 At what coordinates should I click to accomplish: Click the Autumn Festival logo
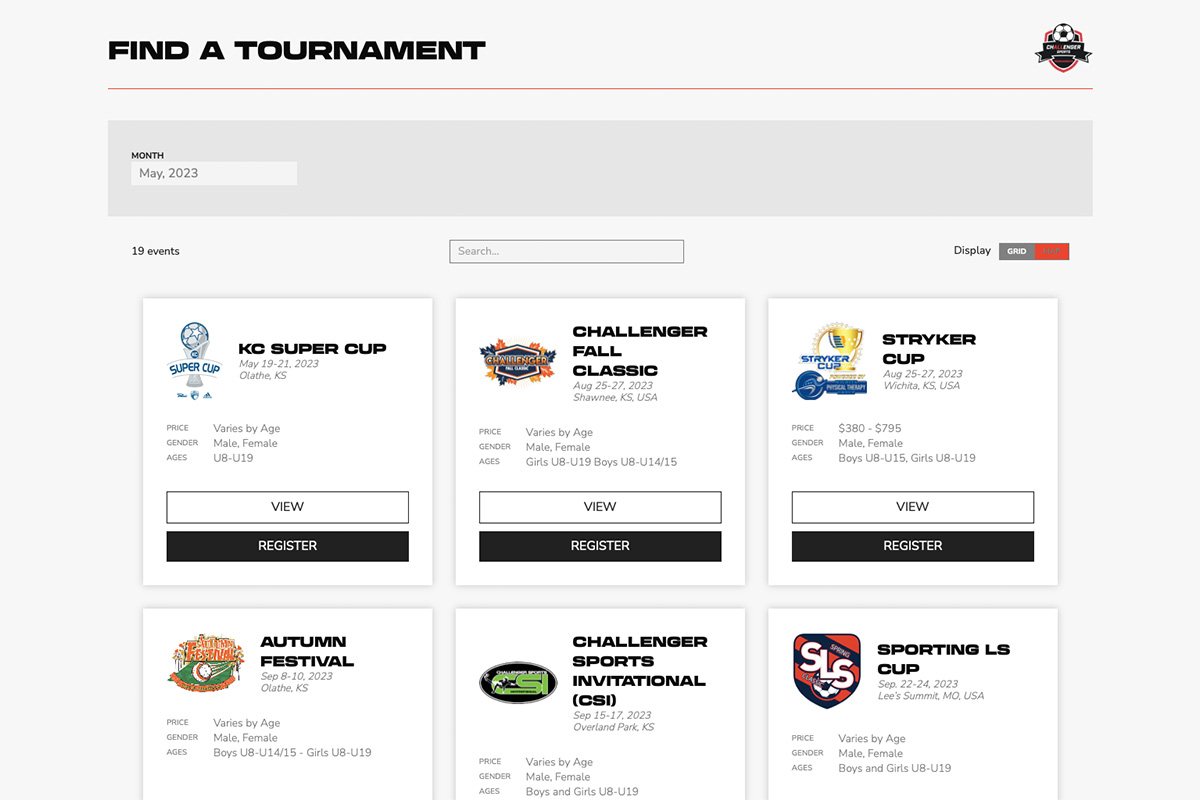coord(207,662)
